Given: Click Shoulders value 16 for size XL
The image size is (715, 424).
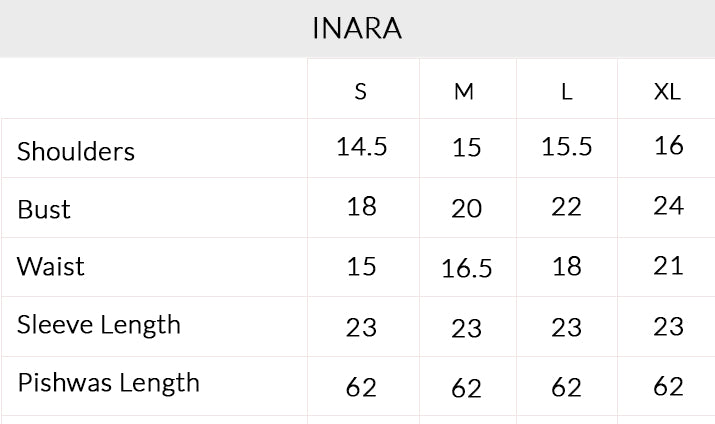Looking at the screenshot, I should (668, 146).
